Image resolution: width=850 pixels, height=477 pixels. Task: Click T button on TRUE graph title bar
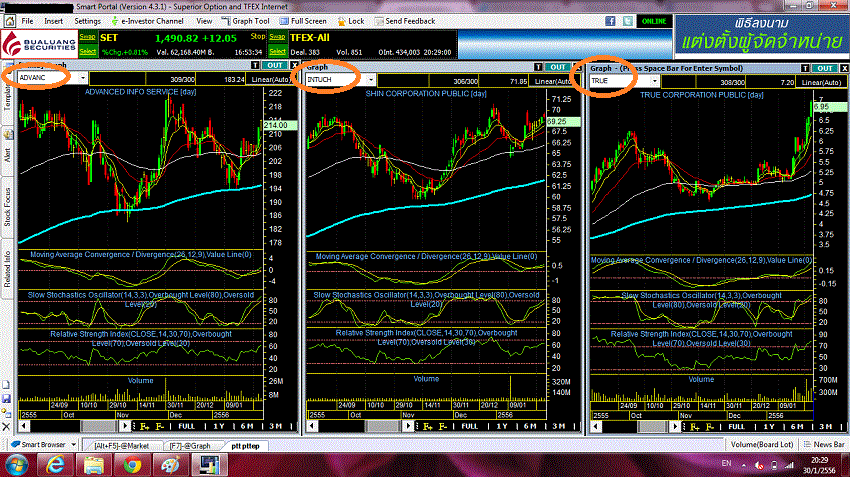pyautogui.click(x=806, y=68)
